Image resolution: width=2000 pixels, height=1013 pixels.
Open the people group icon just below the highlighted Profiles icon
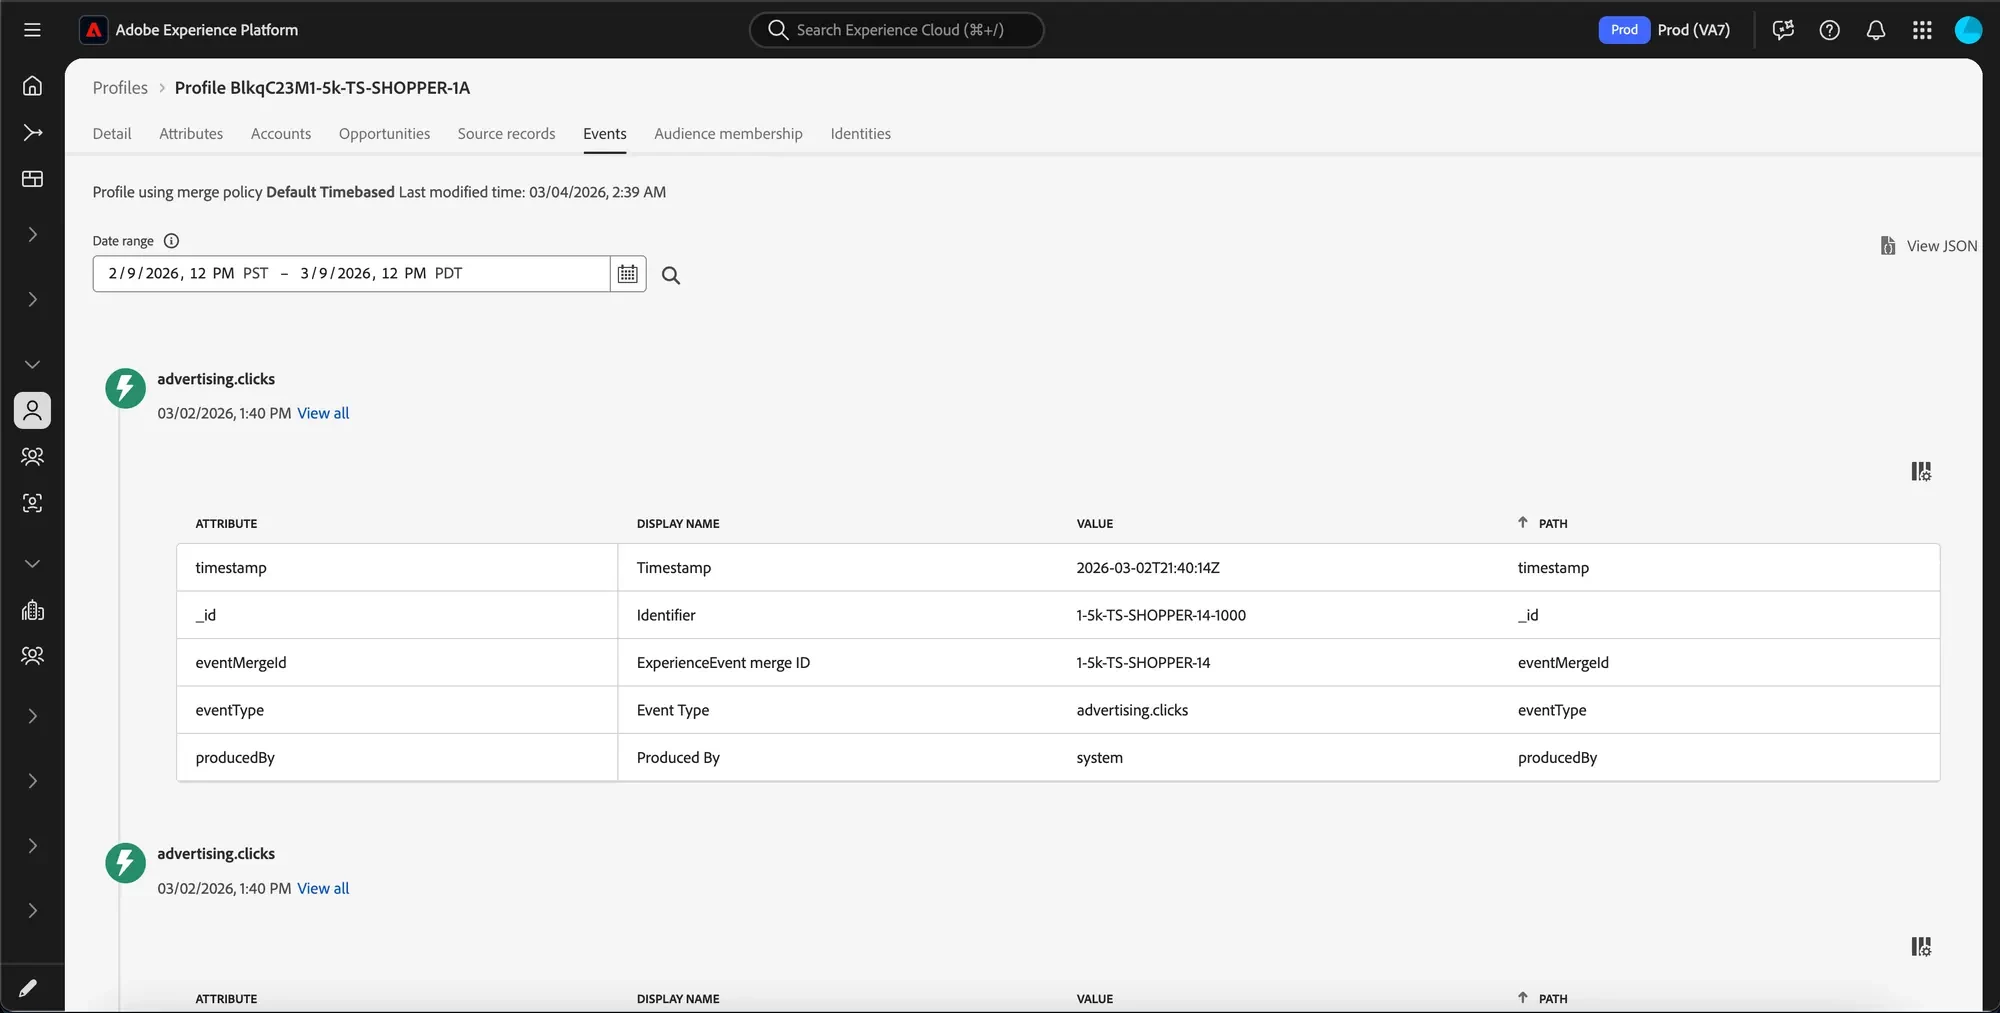pos(32,457)
